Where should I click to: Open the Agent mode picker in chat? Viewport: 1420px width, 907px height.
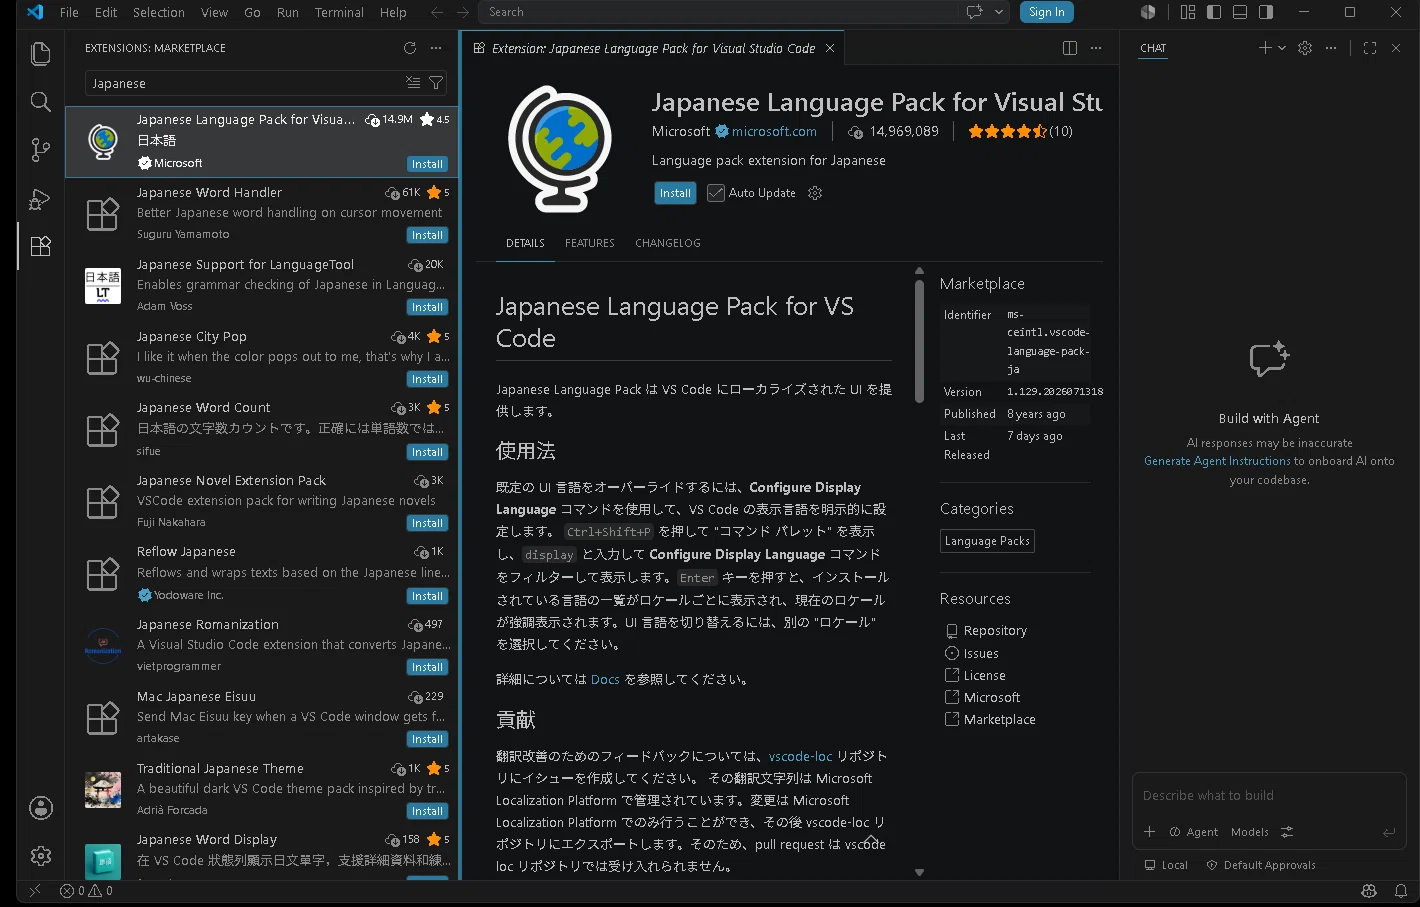[x=1194, y=832]
